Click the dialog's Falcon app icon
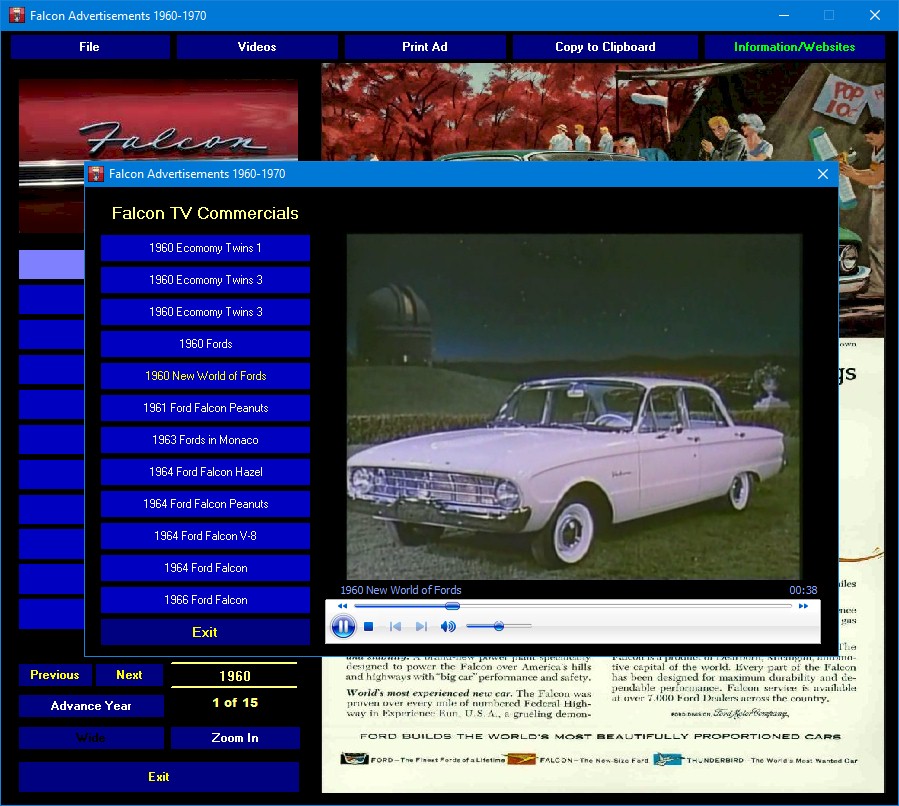The height and width of the screenshot is (806, 899). click(96, 174)
